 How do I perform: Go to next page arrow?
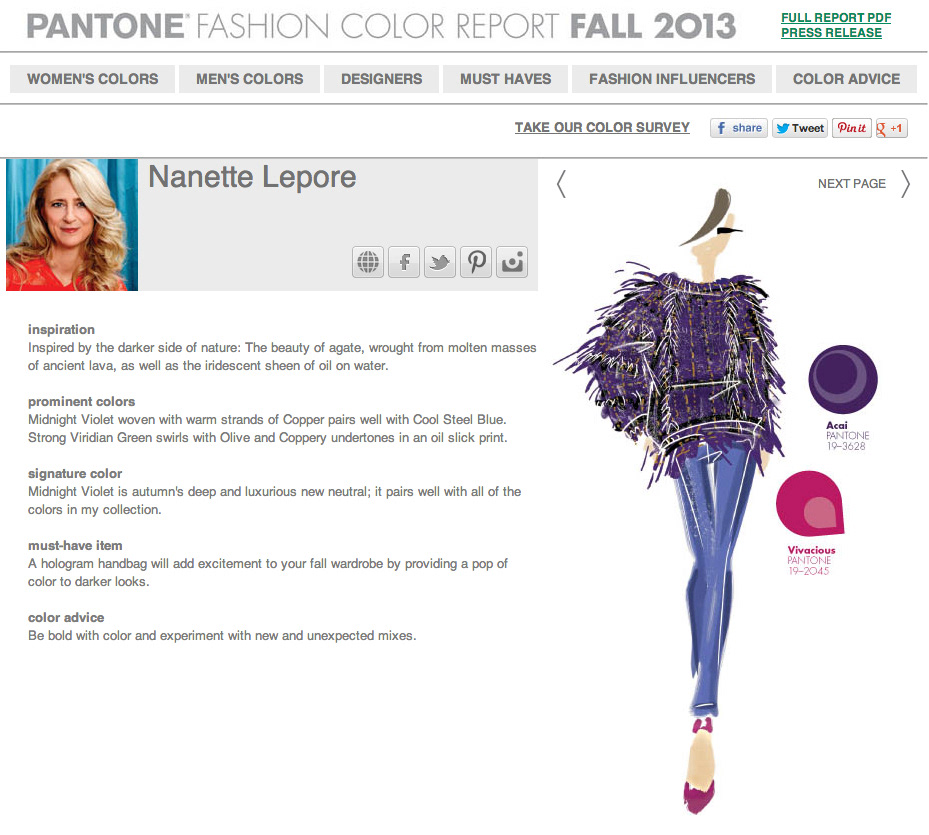point(905,184)
